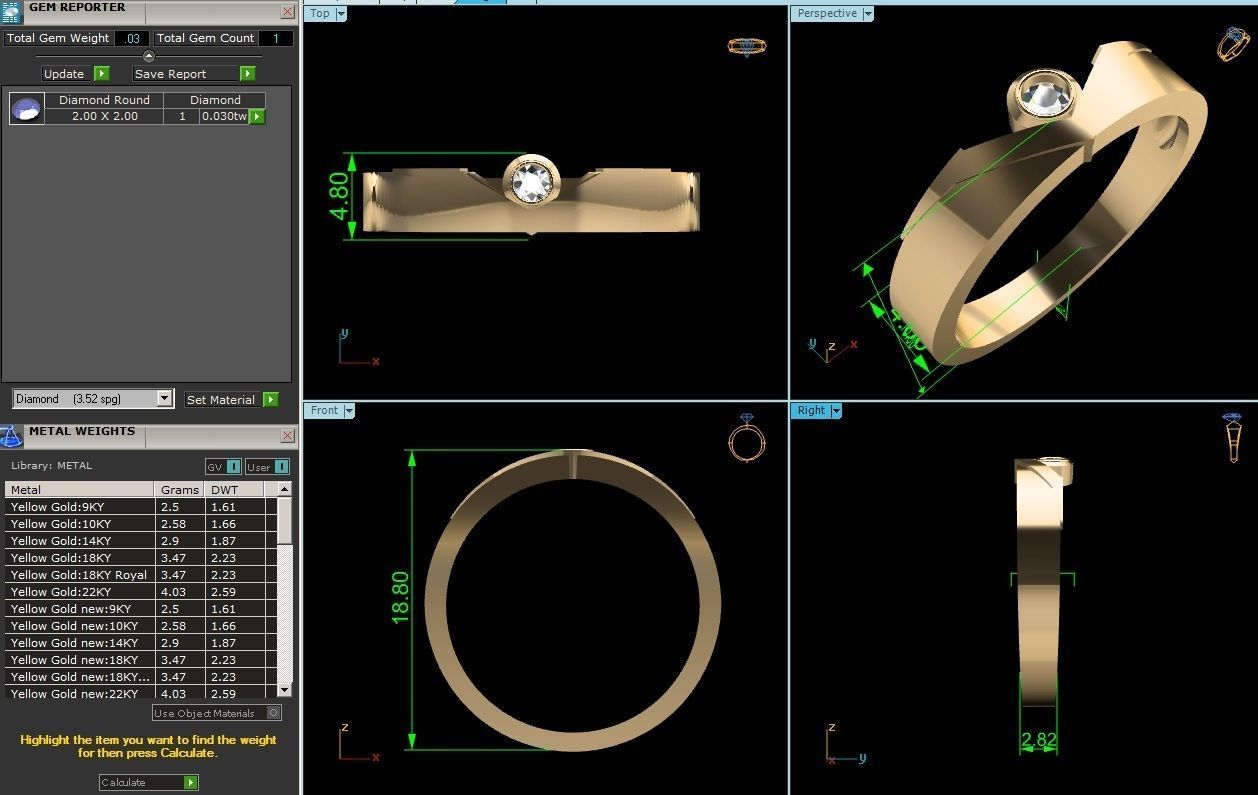Click the Gem Reporter panel icon
This screenshot has width=1258, height=795.
pyautogui.click(x=10, y=13)
